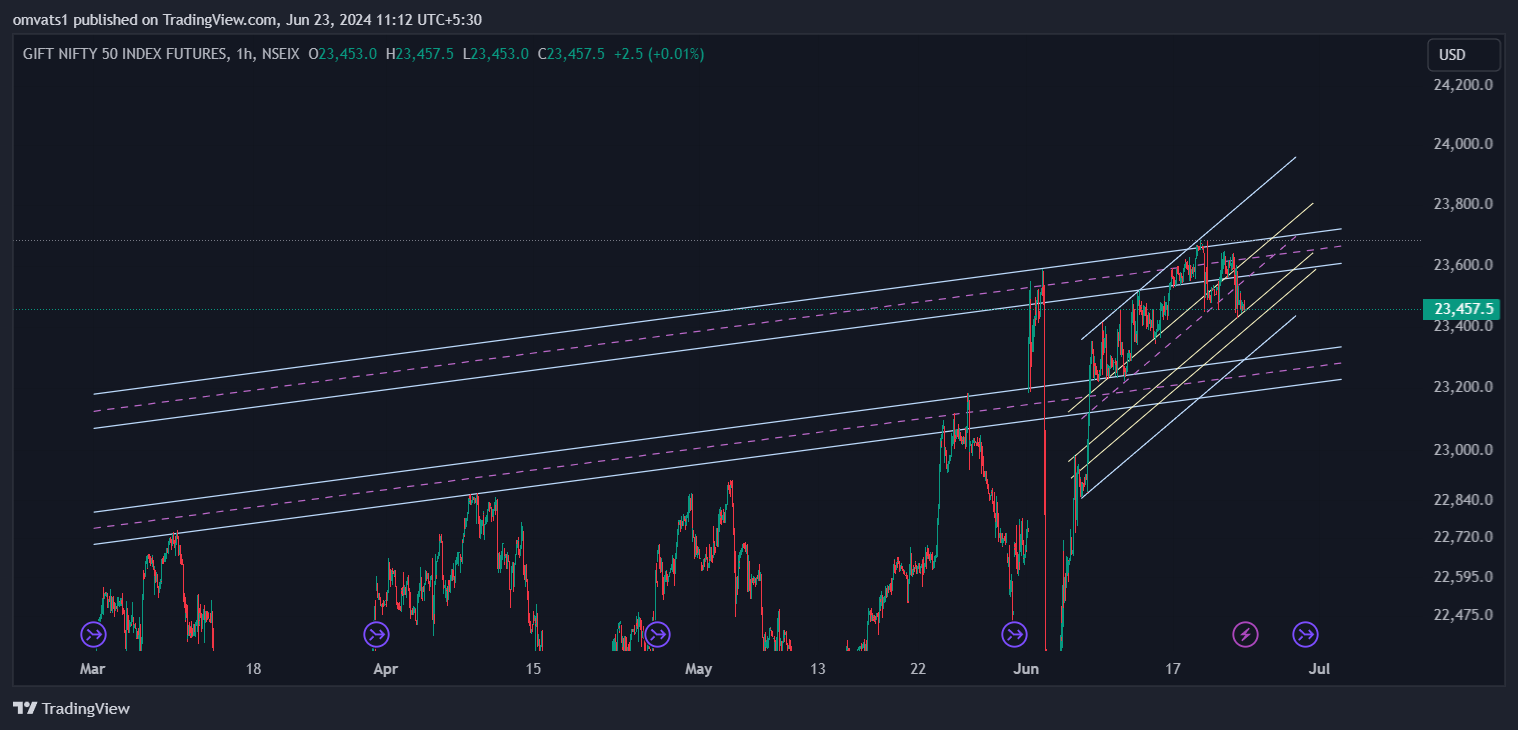Screen dimensions: 1518x730
Task: Click the 18 date label on the time axis
Action: [x=254, y=668]
